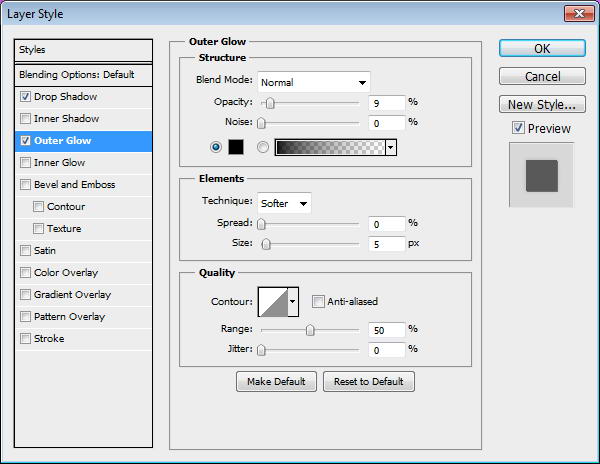Click the Noise value field

click(x=386, y=123)
